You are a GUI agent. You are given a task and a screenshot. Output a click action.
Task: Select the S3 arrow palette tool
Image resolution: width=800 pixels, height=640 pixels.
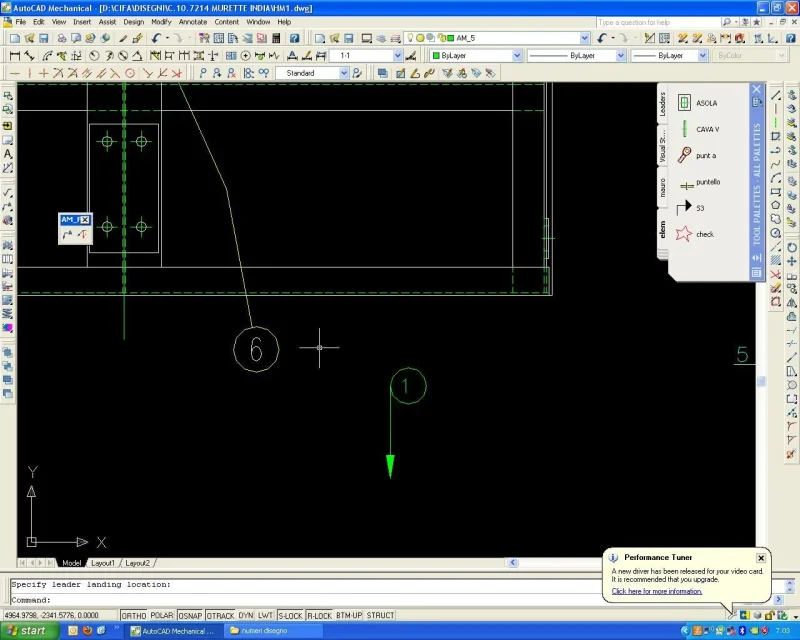coord(690,208)
